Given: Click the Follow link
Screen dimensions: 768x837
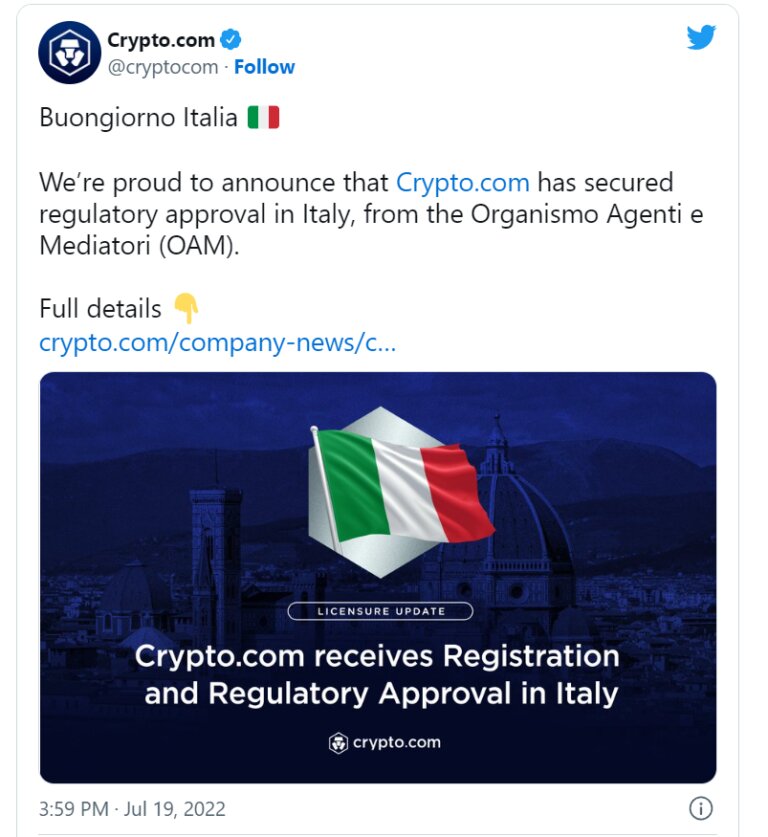Looking at the screenshot, I should click(263, 66).
